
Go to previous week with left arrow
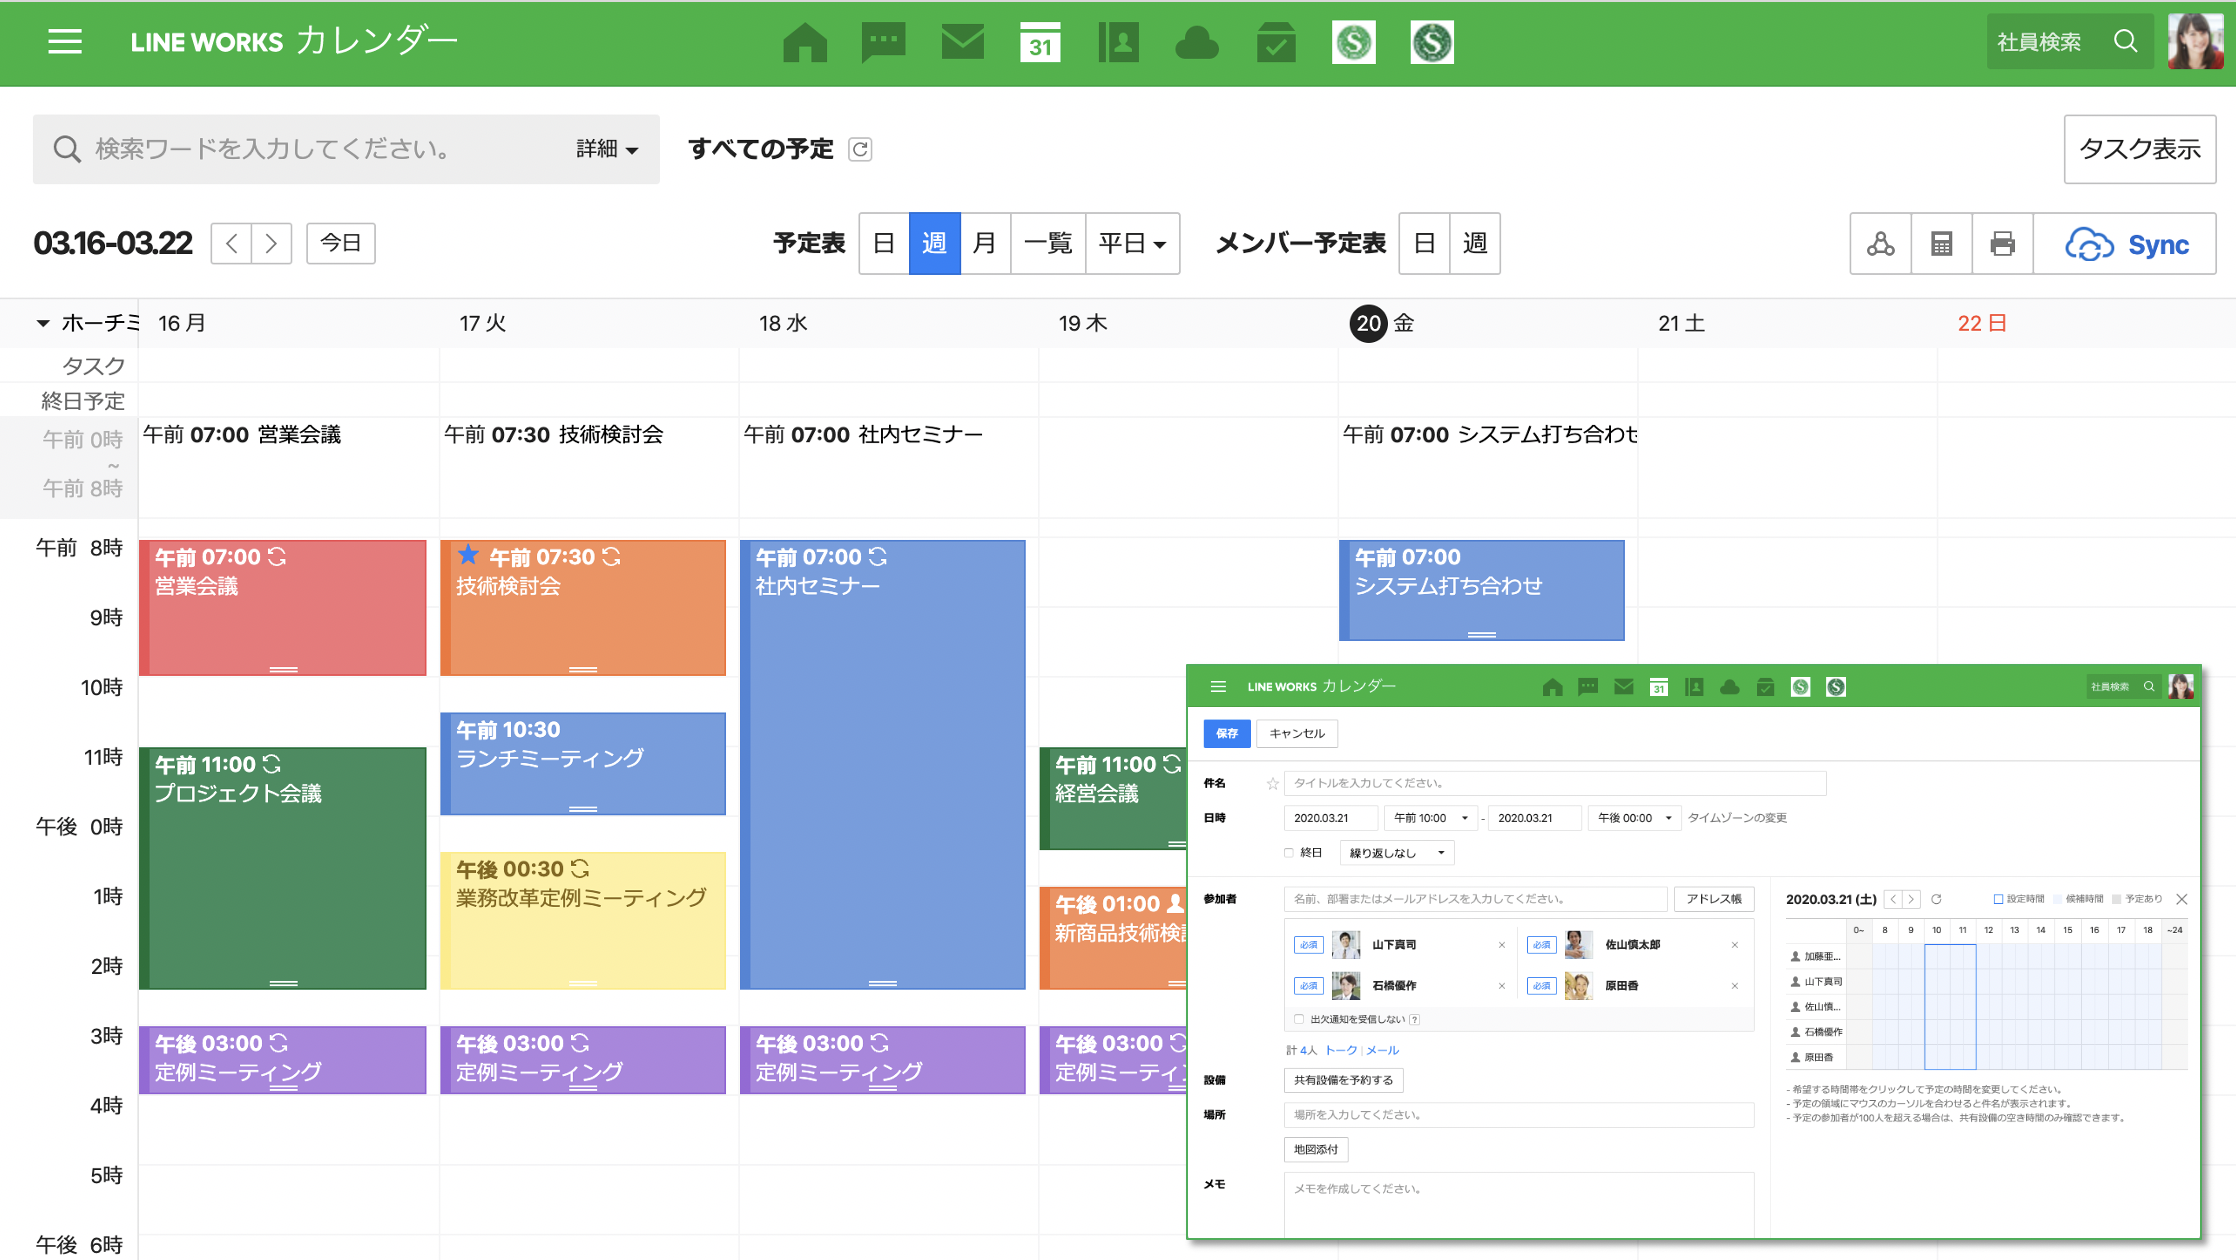[231, 243]
